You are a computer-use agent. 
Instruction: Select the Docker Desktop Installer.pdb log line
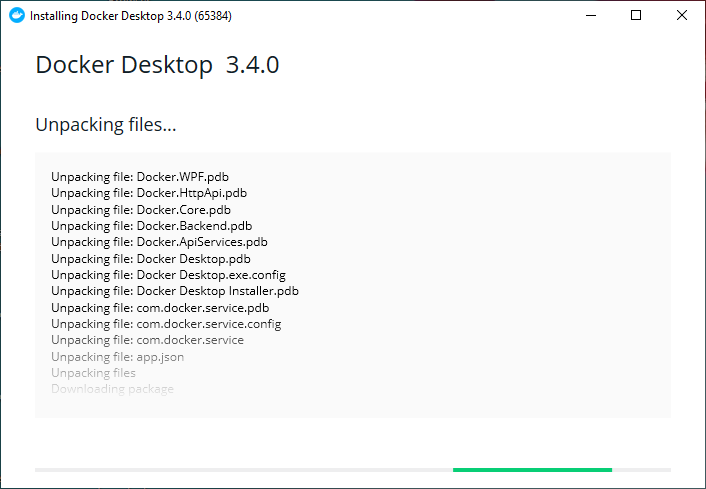click(175, 291)
